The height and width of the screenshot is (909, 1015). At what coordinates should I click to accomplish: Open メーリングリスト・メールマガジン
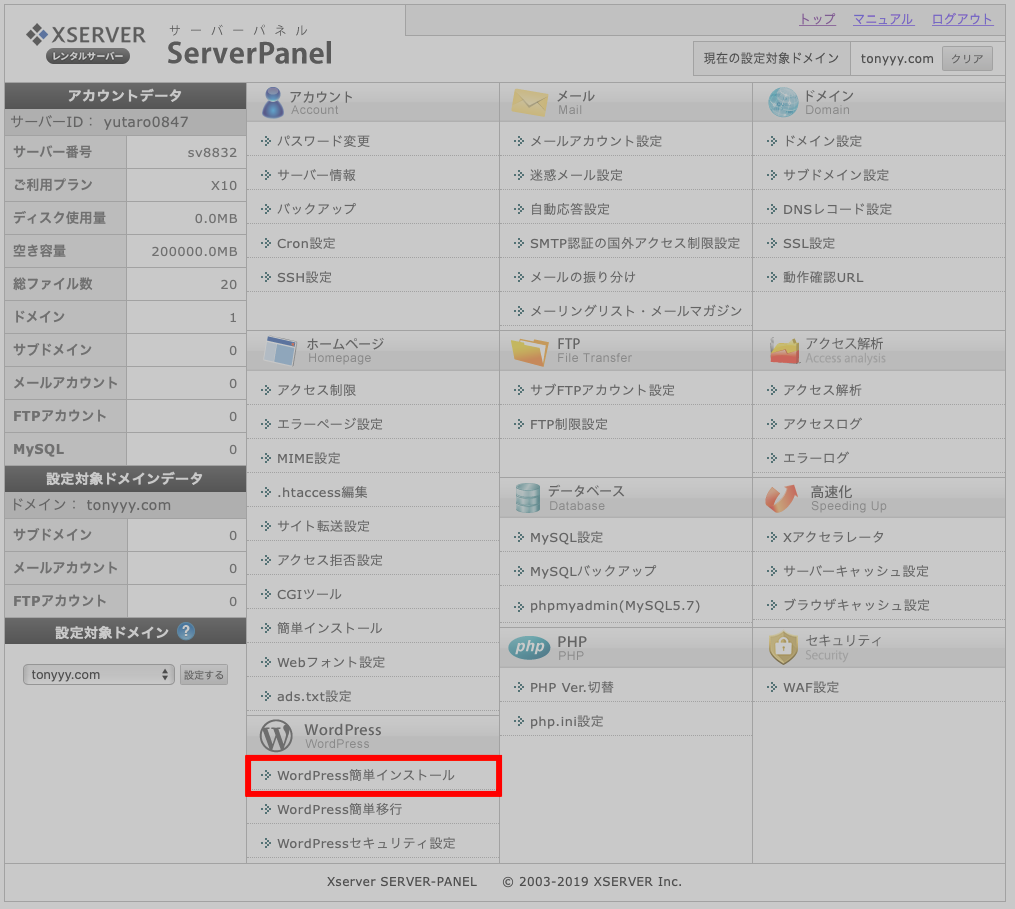point(636,311)
